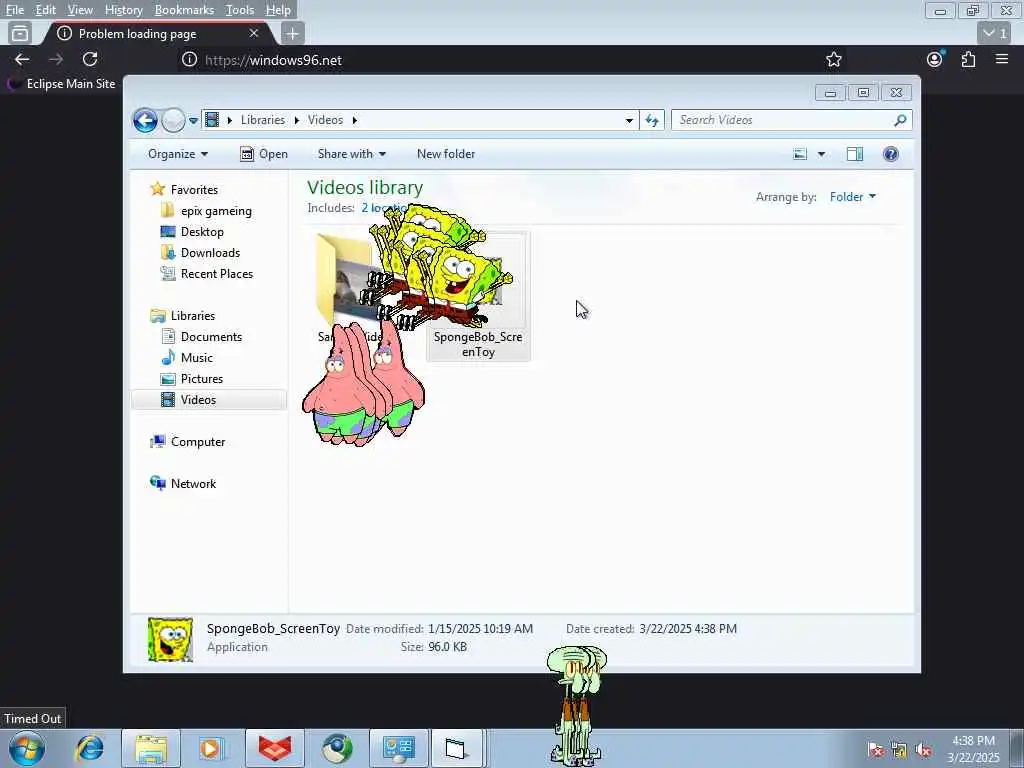The height and width of the screenshot is (768, 1024).
Task: Select the SpongeBob_ScreenToy file
Action: (x=478, y=296)
